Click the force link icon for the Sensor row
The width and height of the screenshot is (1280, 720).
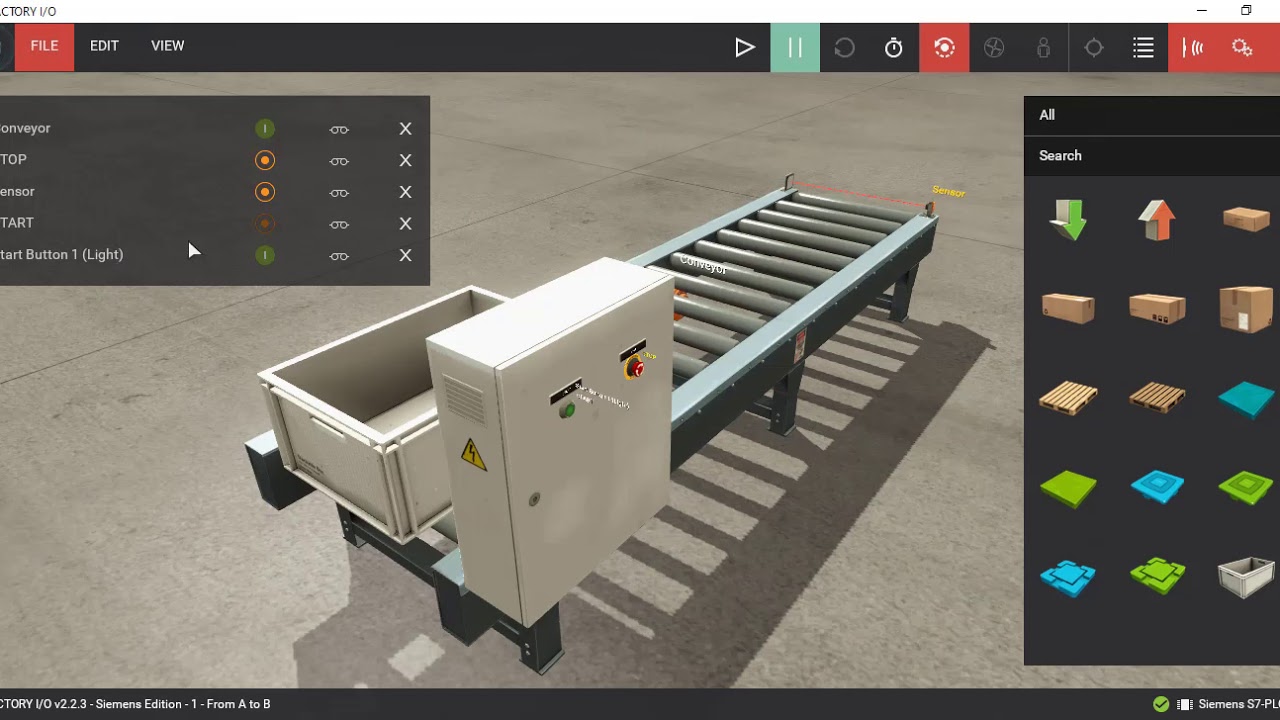tap(339, 193)
